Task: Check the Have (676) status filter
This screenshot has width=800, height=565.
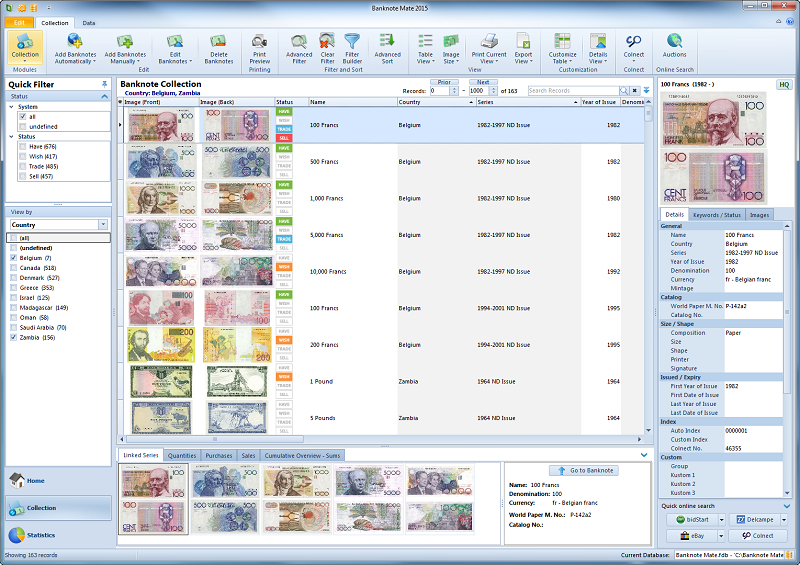Action: click(22, 146)
